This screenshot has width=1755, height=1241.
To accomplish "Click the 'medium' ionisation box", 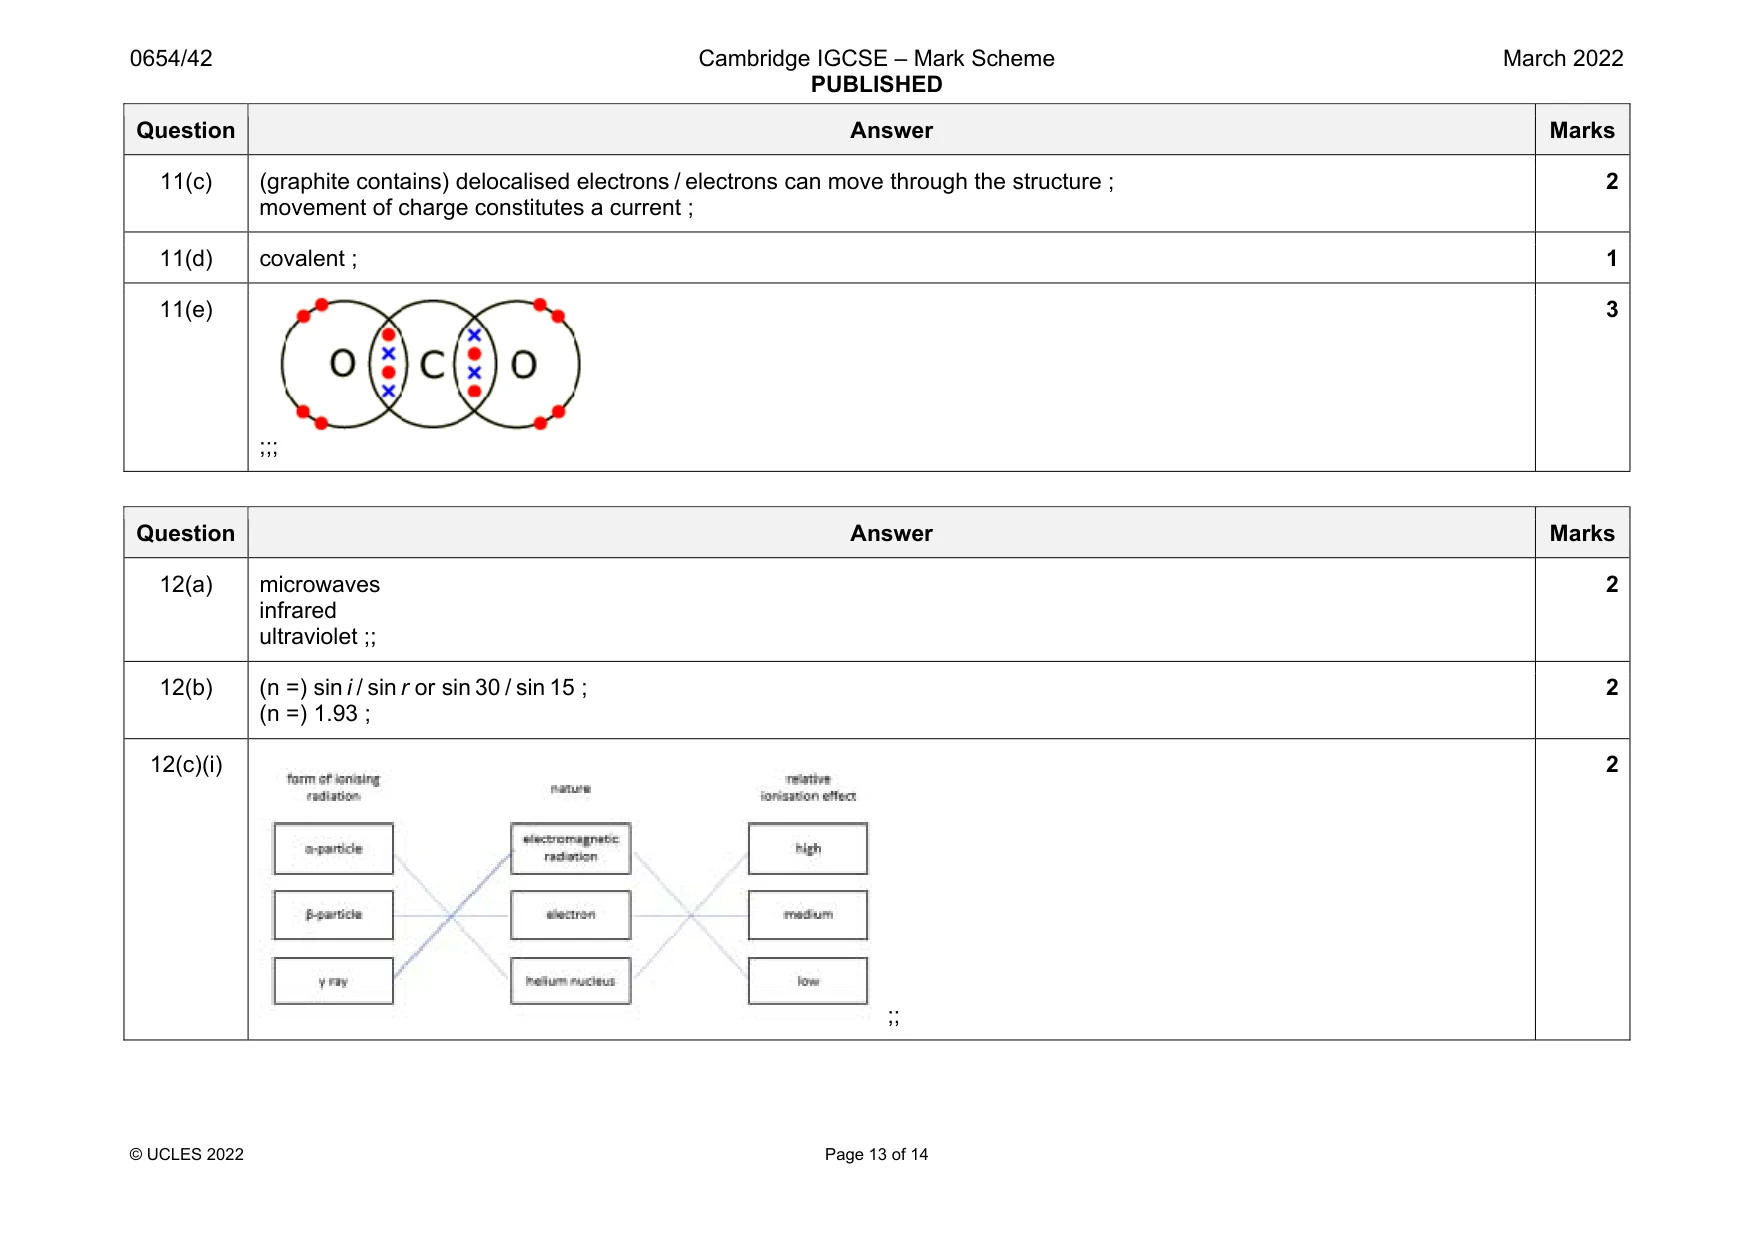I will point(808,914).
